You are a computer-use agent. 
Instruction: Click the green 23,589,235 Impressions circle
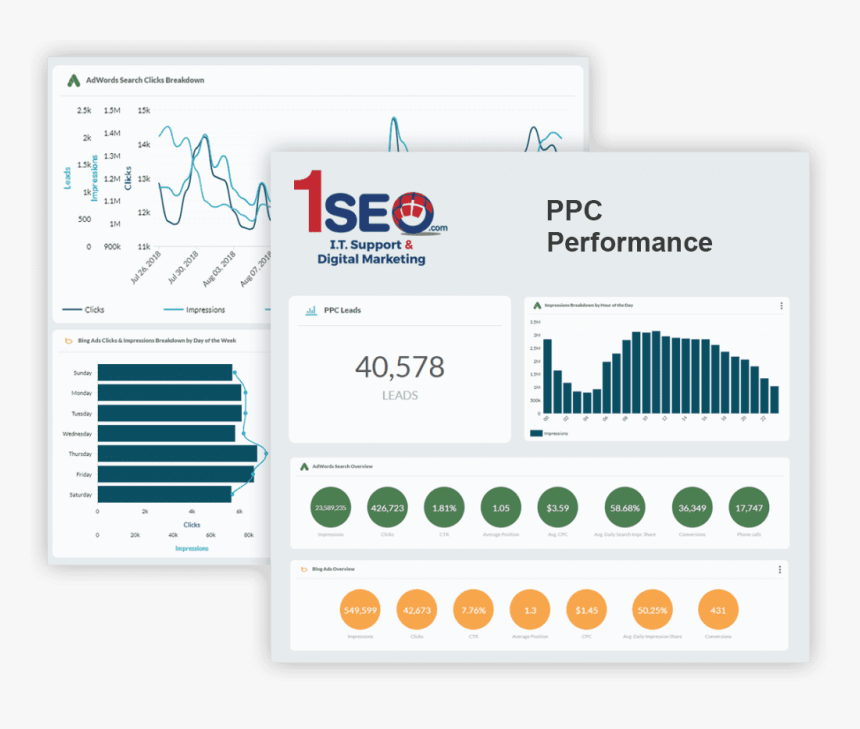tap(331, 508)
